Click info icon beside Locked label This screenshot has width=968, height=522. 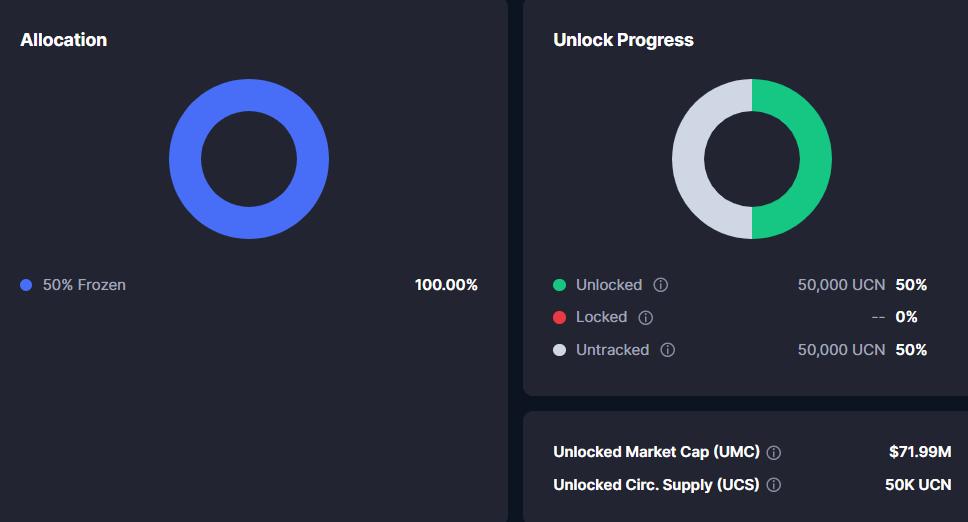click(645, 318)
